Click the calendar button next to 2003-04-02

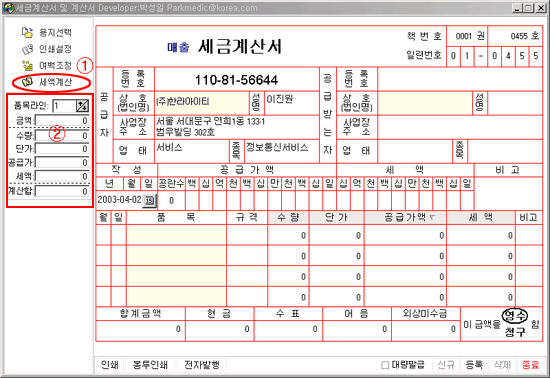click(150, 201)
